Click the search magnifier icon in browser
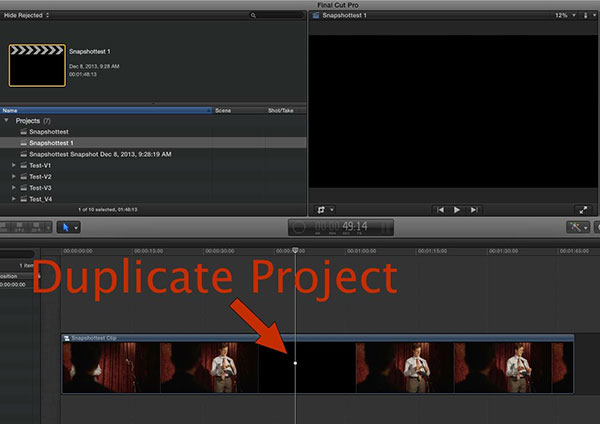 click(x=253, y=15)
